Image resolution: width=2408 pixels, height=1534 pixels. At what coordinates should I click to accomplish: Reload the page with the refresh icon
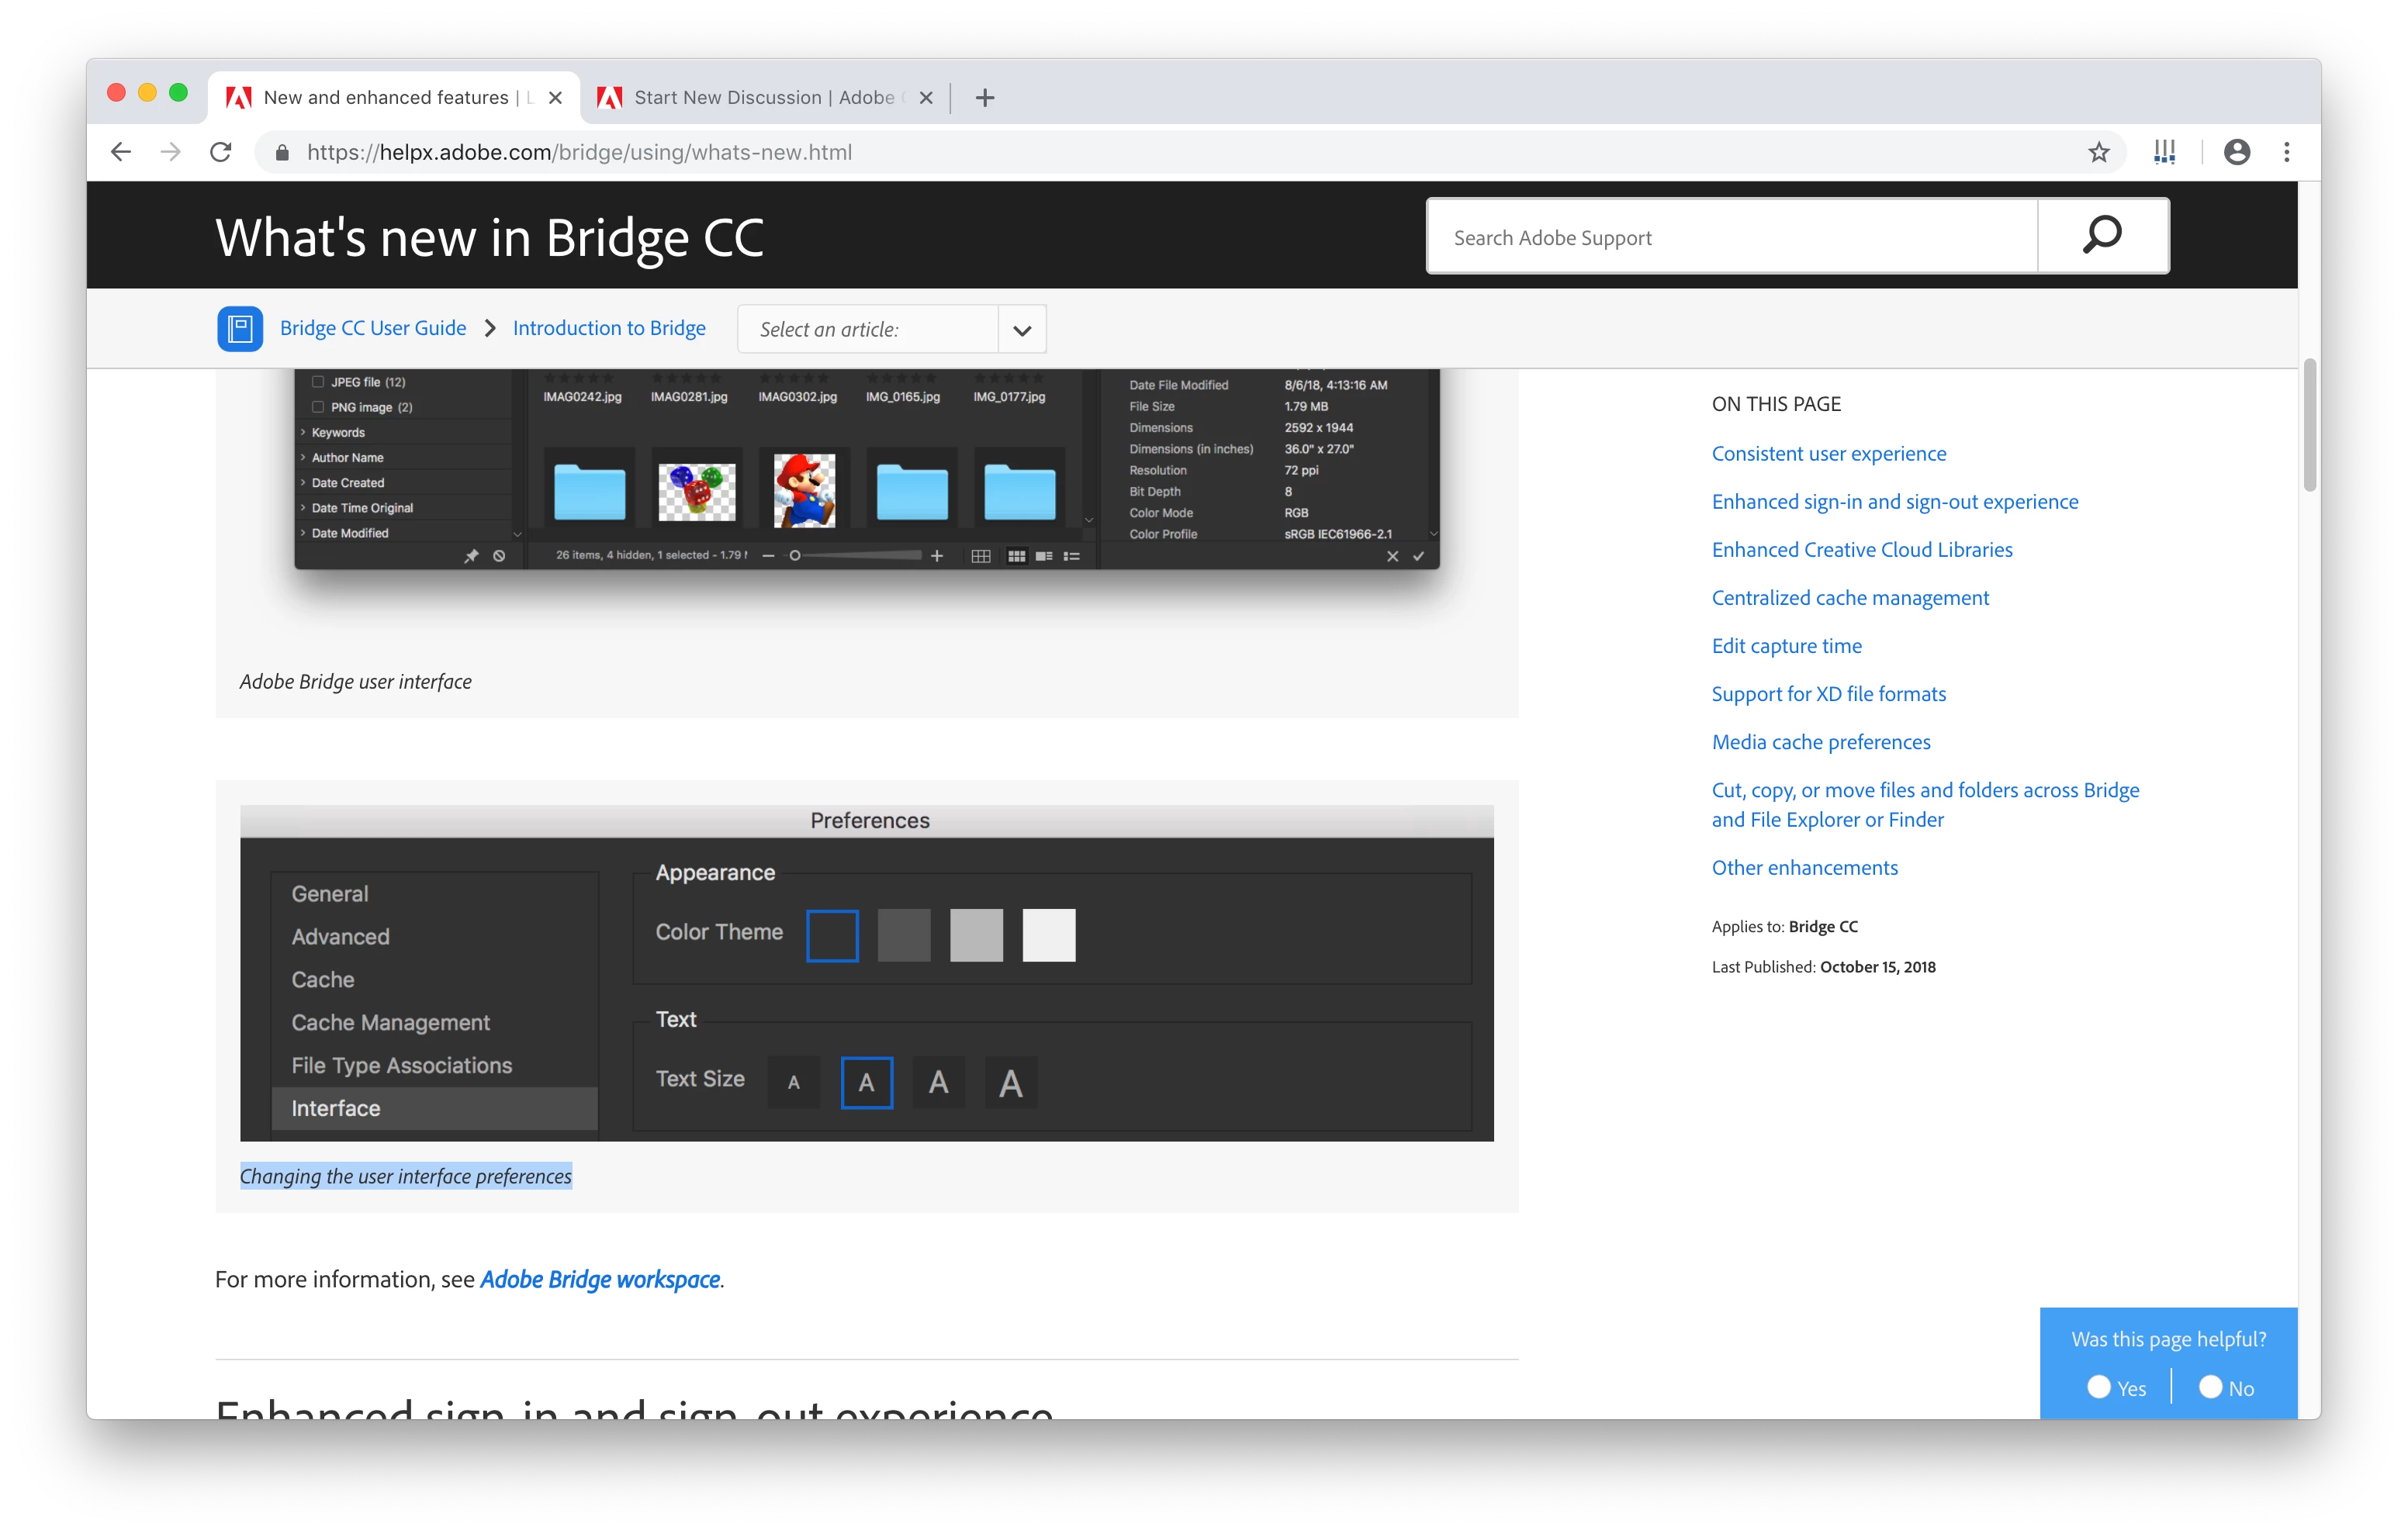pos(221,152)
